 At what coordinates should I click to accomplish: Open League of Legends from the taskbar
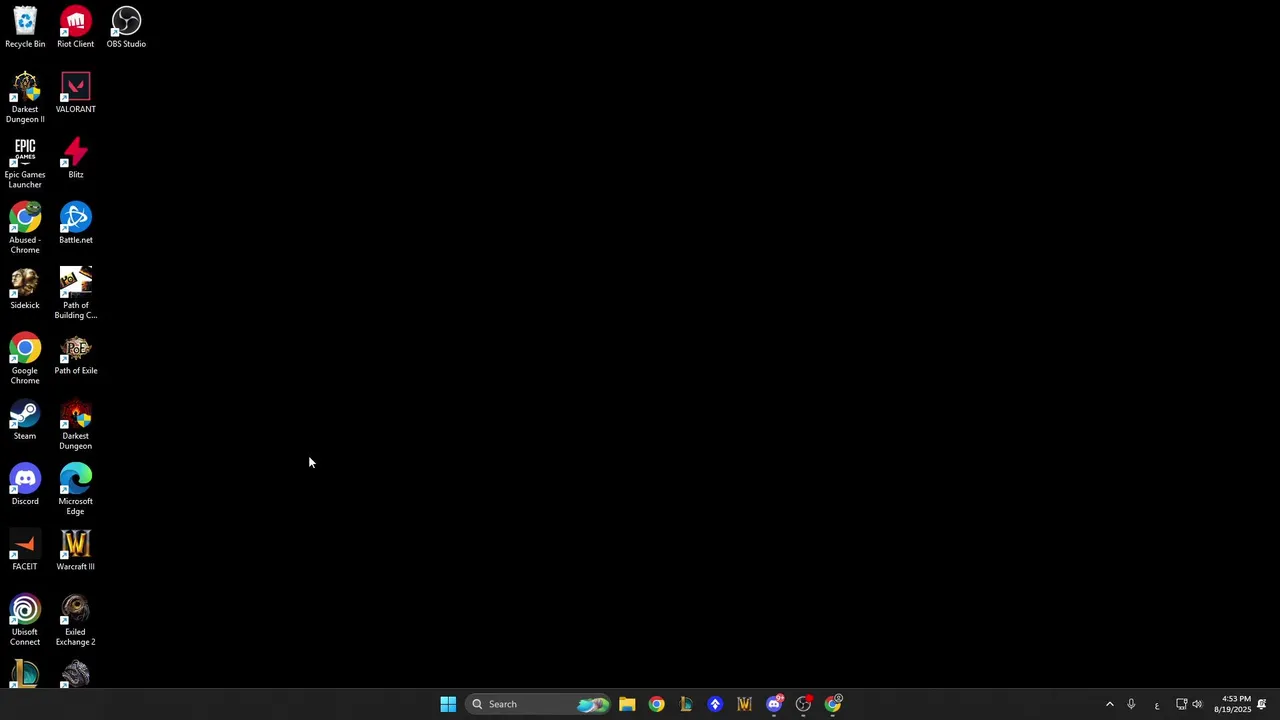pyautogui.click(x=685, y=704)
